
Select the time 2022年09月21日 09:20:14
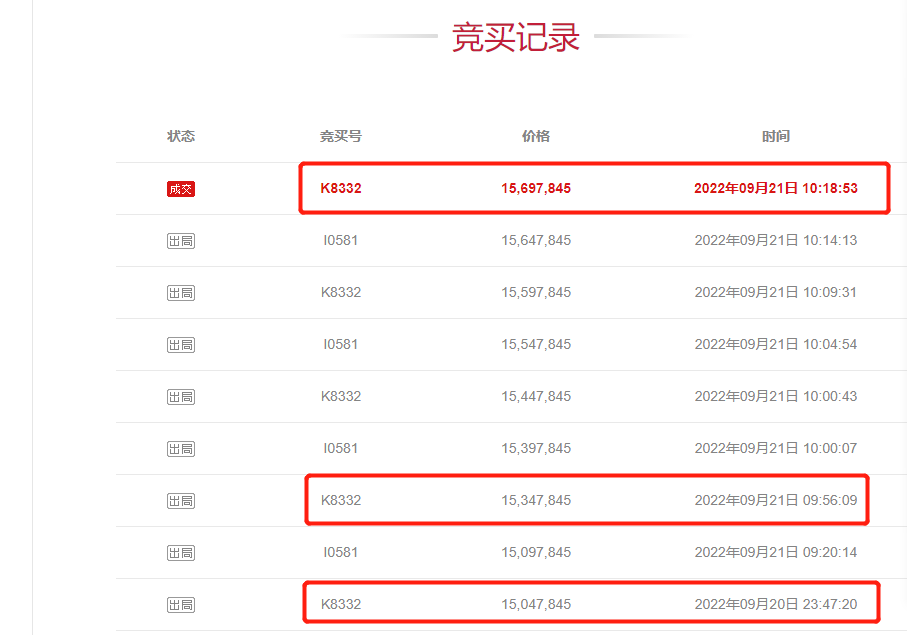click(776, 553)
